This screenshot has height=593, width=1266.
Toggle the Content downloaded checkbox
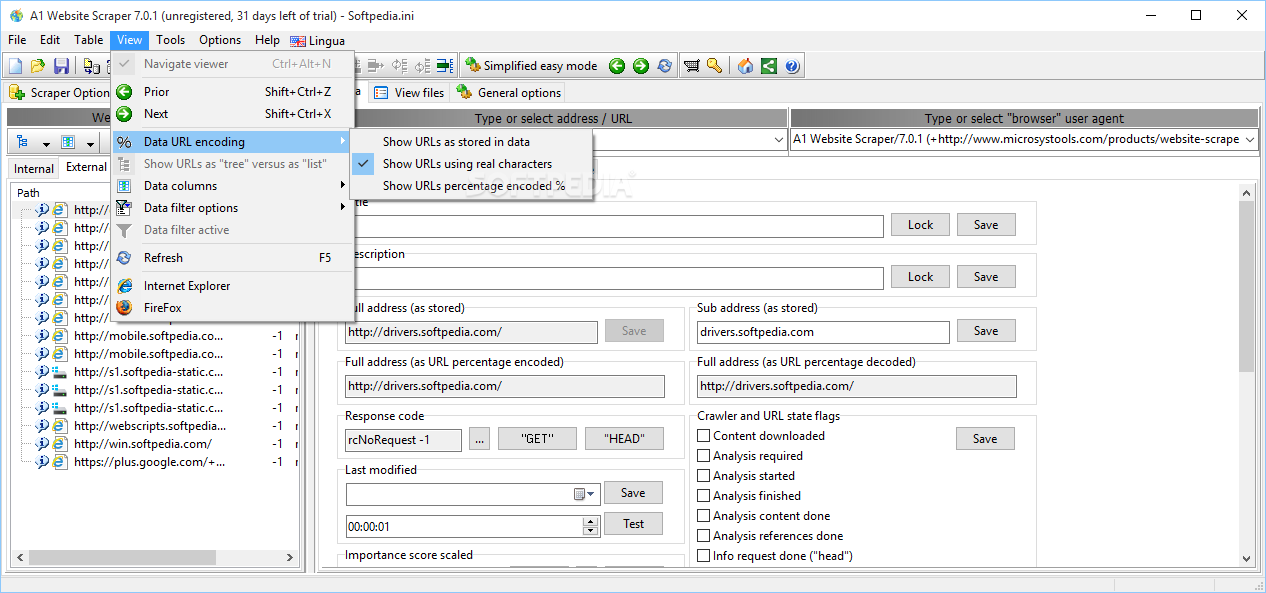pyautogui.click(x=704, y=436)
